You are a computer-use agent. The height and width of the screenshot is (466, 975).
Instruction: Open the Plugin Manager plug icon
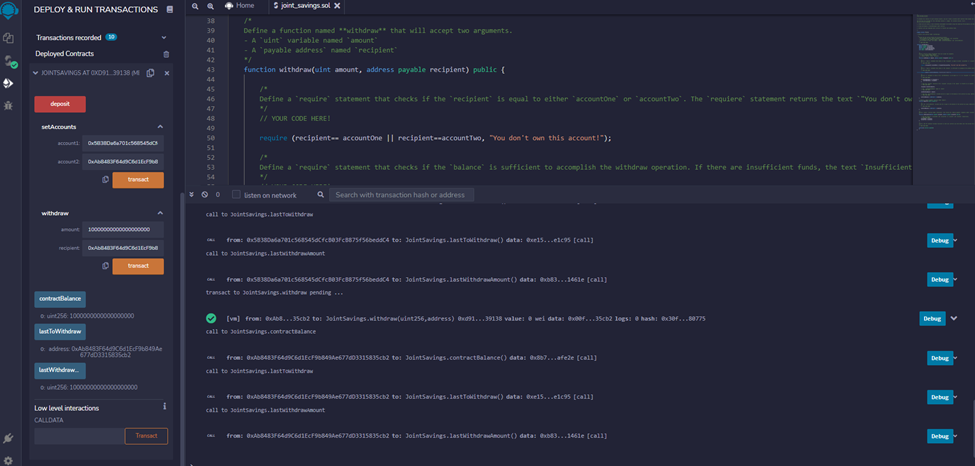click(x=9, y=439)
